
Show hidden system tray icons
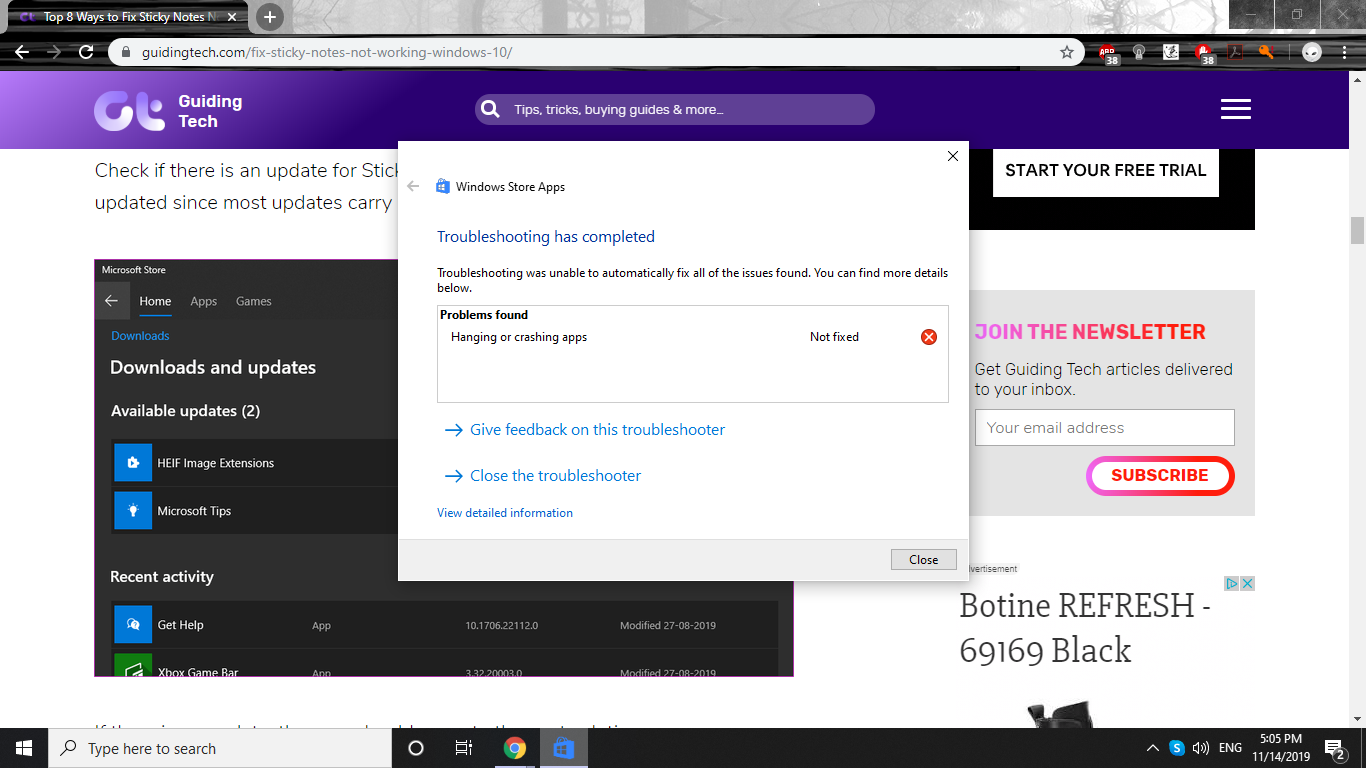pyautogui.click(x=1152, y=748)
